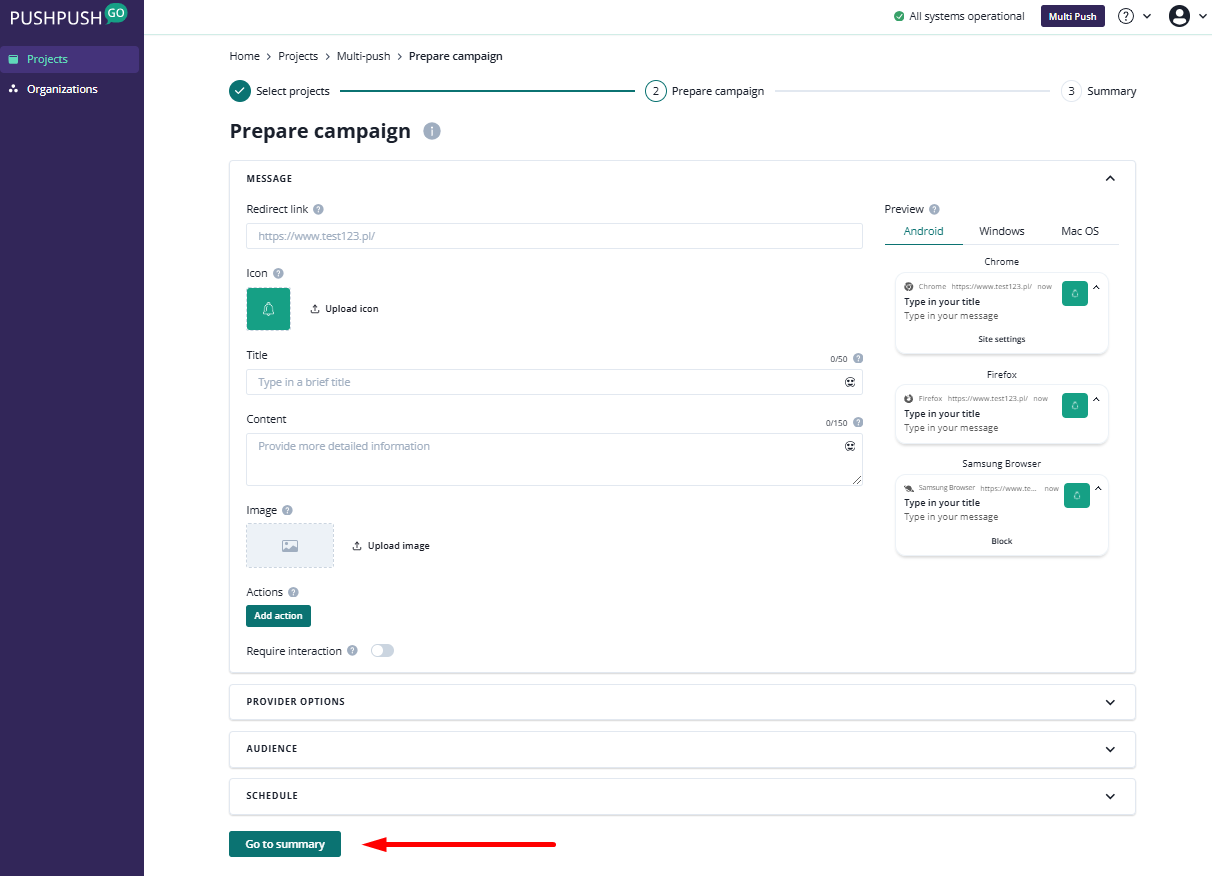This screenshot has width=1212, height=876.
Task: Switch preview to the Mac OS tab
Action: [x=1079, y=231]
